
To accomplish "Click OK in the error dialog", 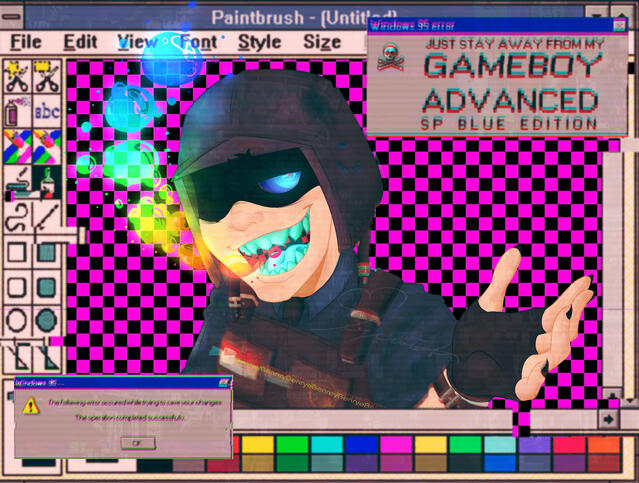I will [x=138, y=443].
